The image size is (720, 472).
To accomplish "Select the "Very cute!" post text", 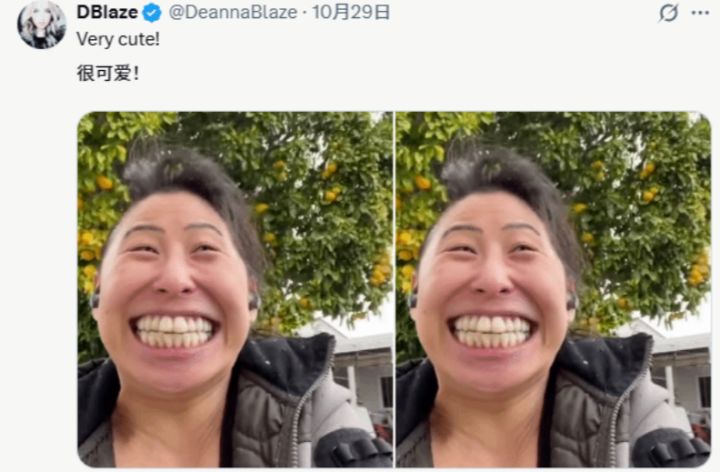I will tap(118, 39).
